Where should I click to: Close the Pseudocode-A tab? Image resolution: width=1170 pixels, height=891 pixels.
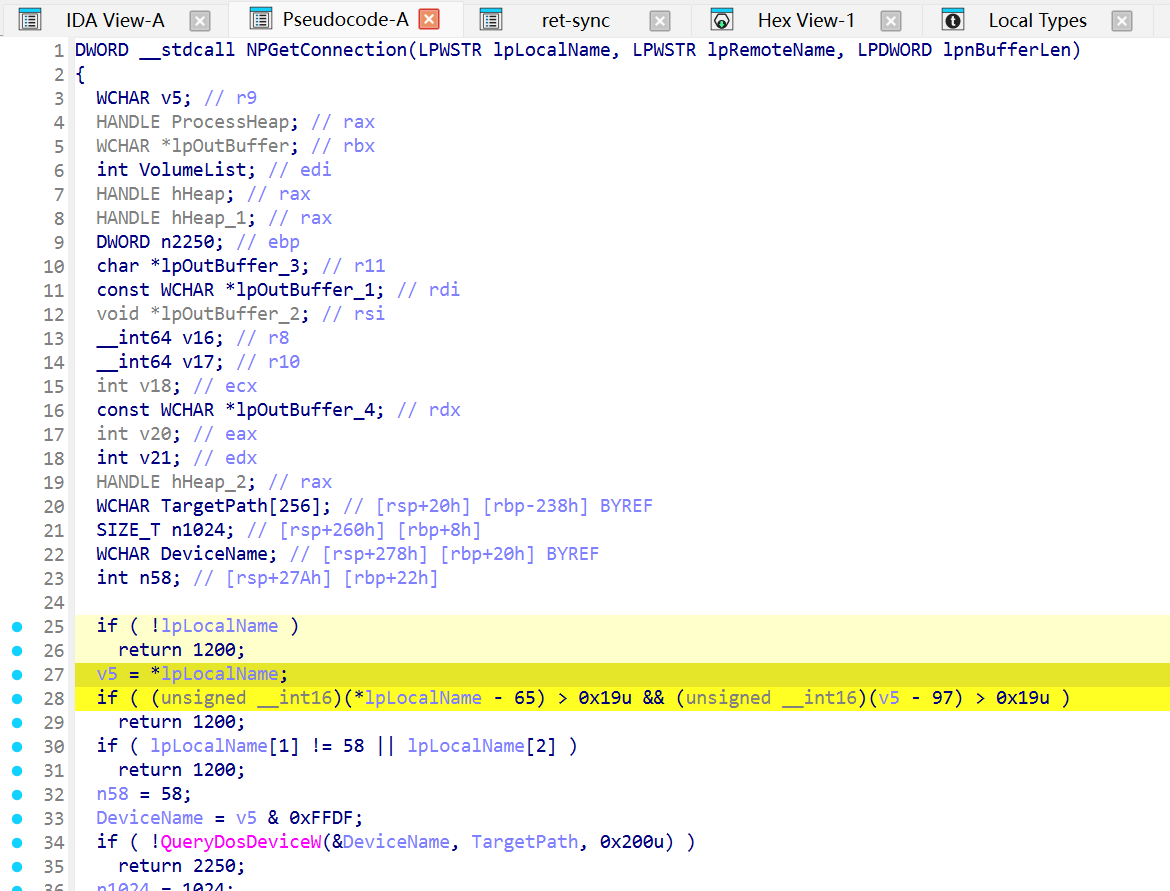coord(429,19)
